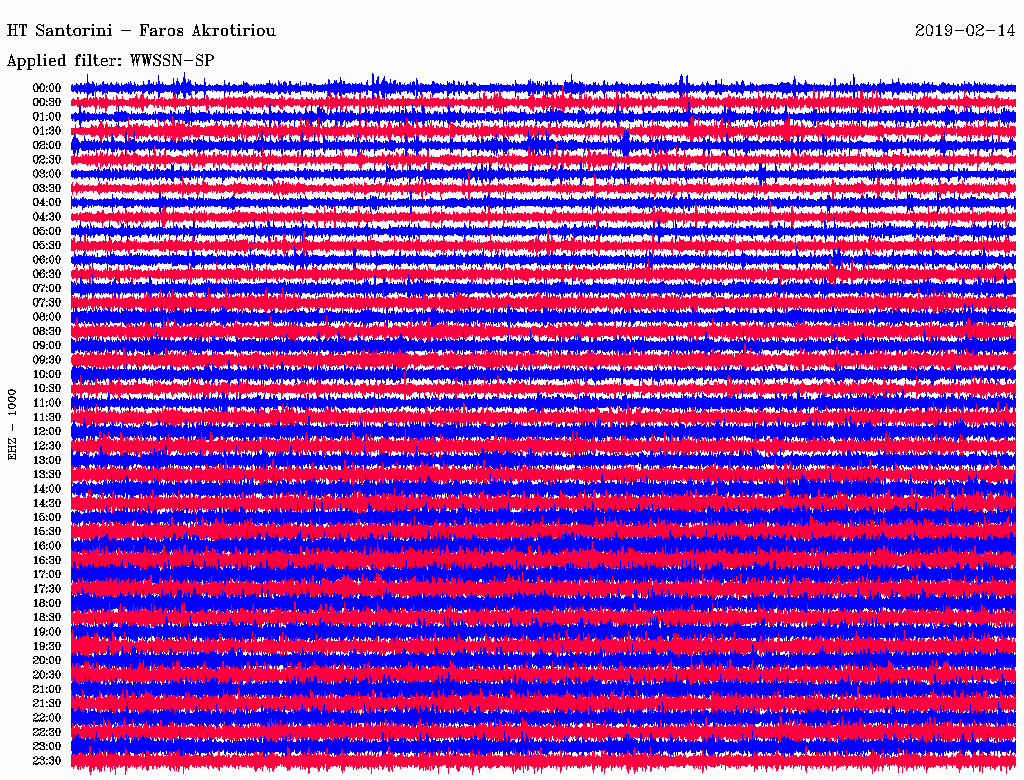The width and height of the screenshot is (1024, 780).
Task: Select the 19:30 time label
Action: pos(47,646)
